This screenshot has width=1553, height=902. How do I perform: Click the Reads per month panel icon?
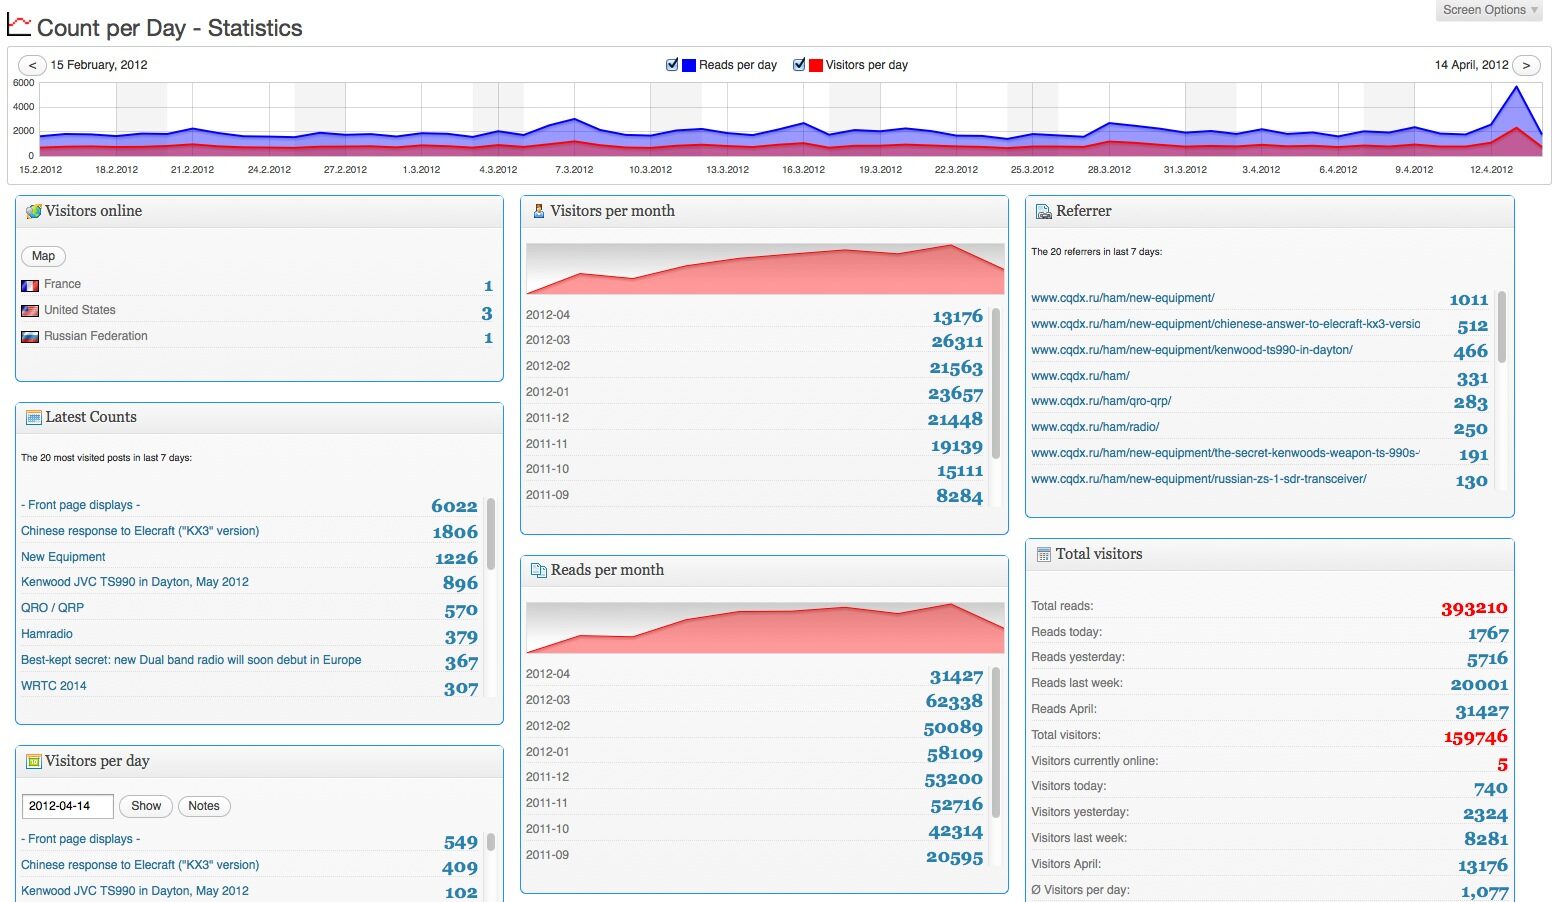(539, 570)
